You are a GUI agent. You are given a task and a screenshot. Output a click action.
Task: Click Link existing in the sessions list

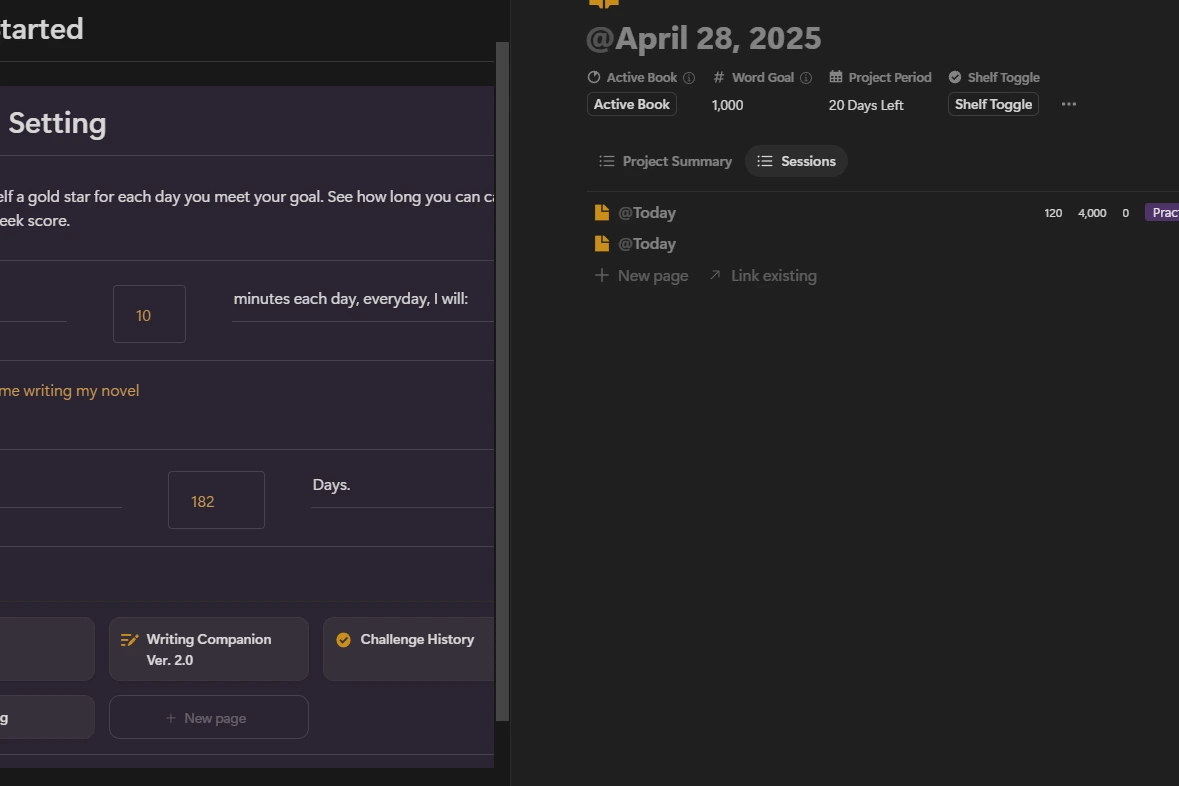tap(763, 276)
